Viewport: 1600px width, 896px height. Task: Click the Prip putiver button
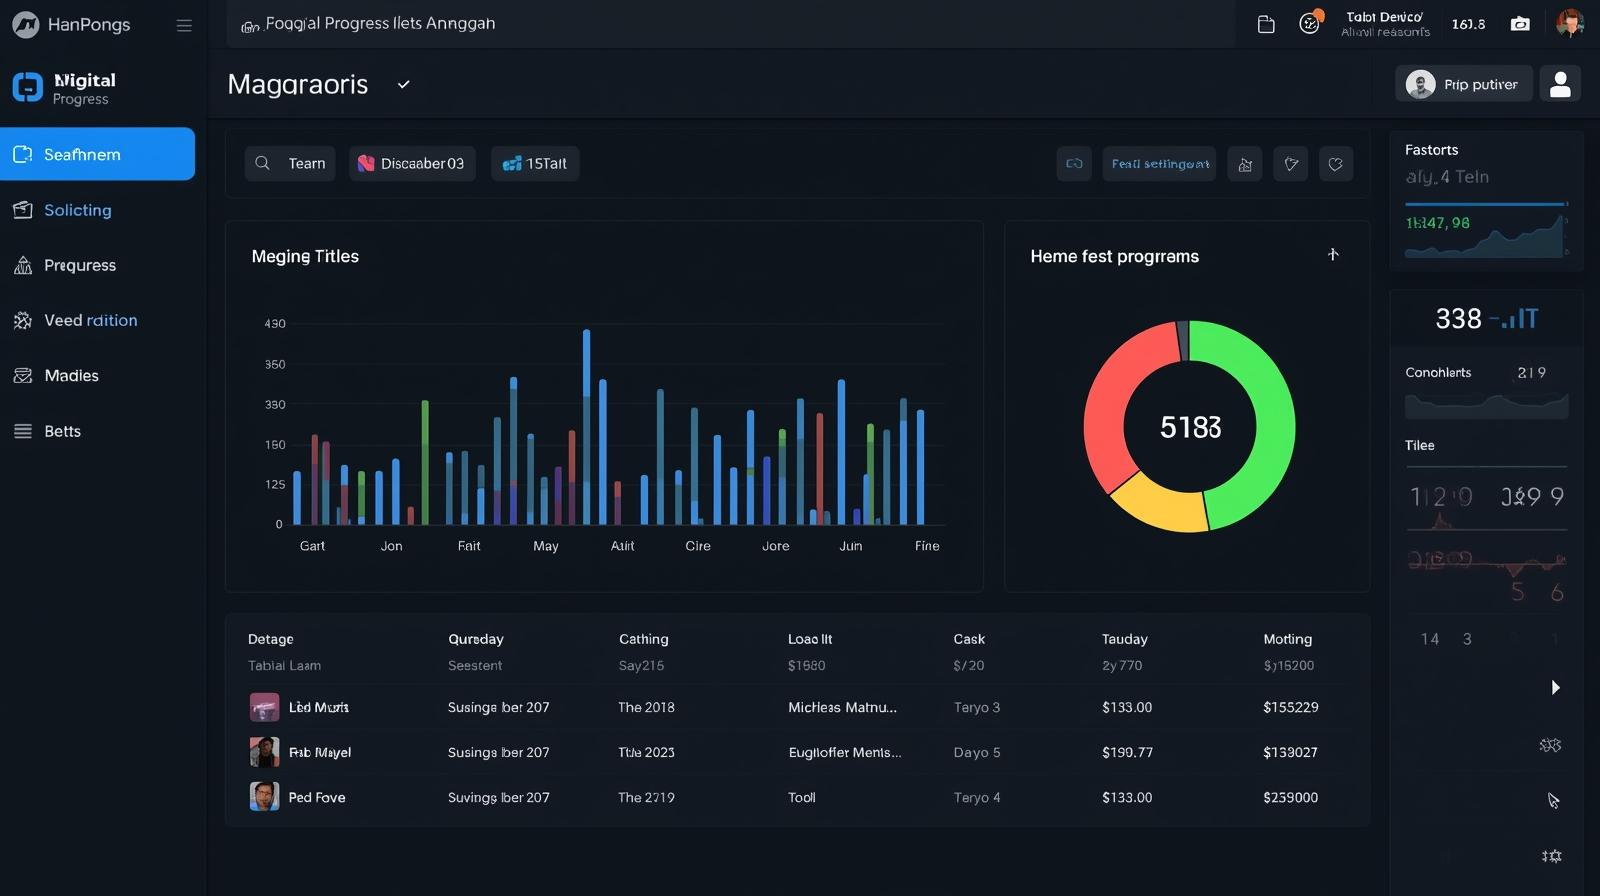tap(1462, 84)
